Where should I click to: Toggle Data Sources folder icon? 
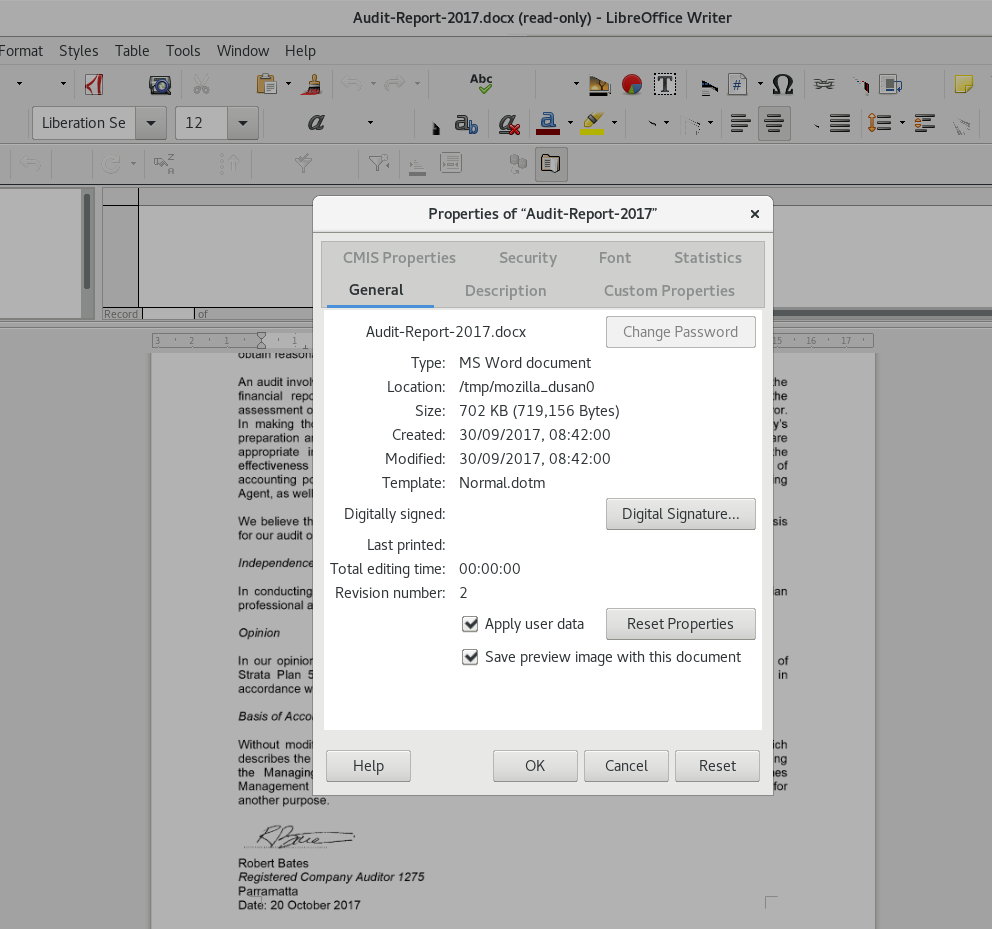(x=551, y=164)
